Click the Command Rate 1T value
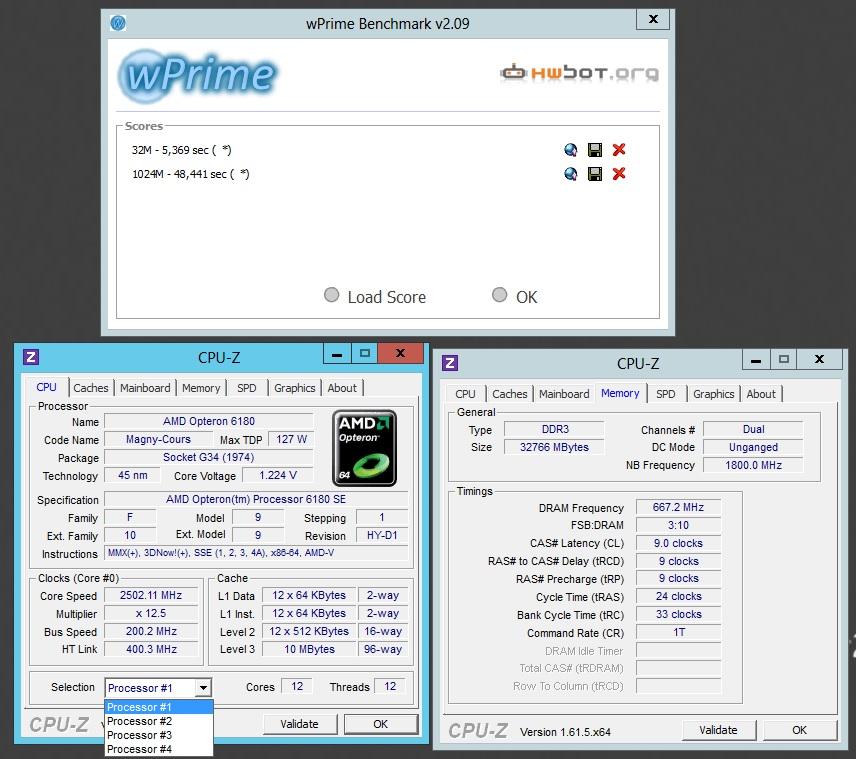This screenshot has height=759, width=856. (678, 632)
